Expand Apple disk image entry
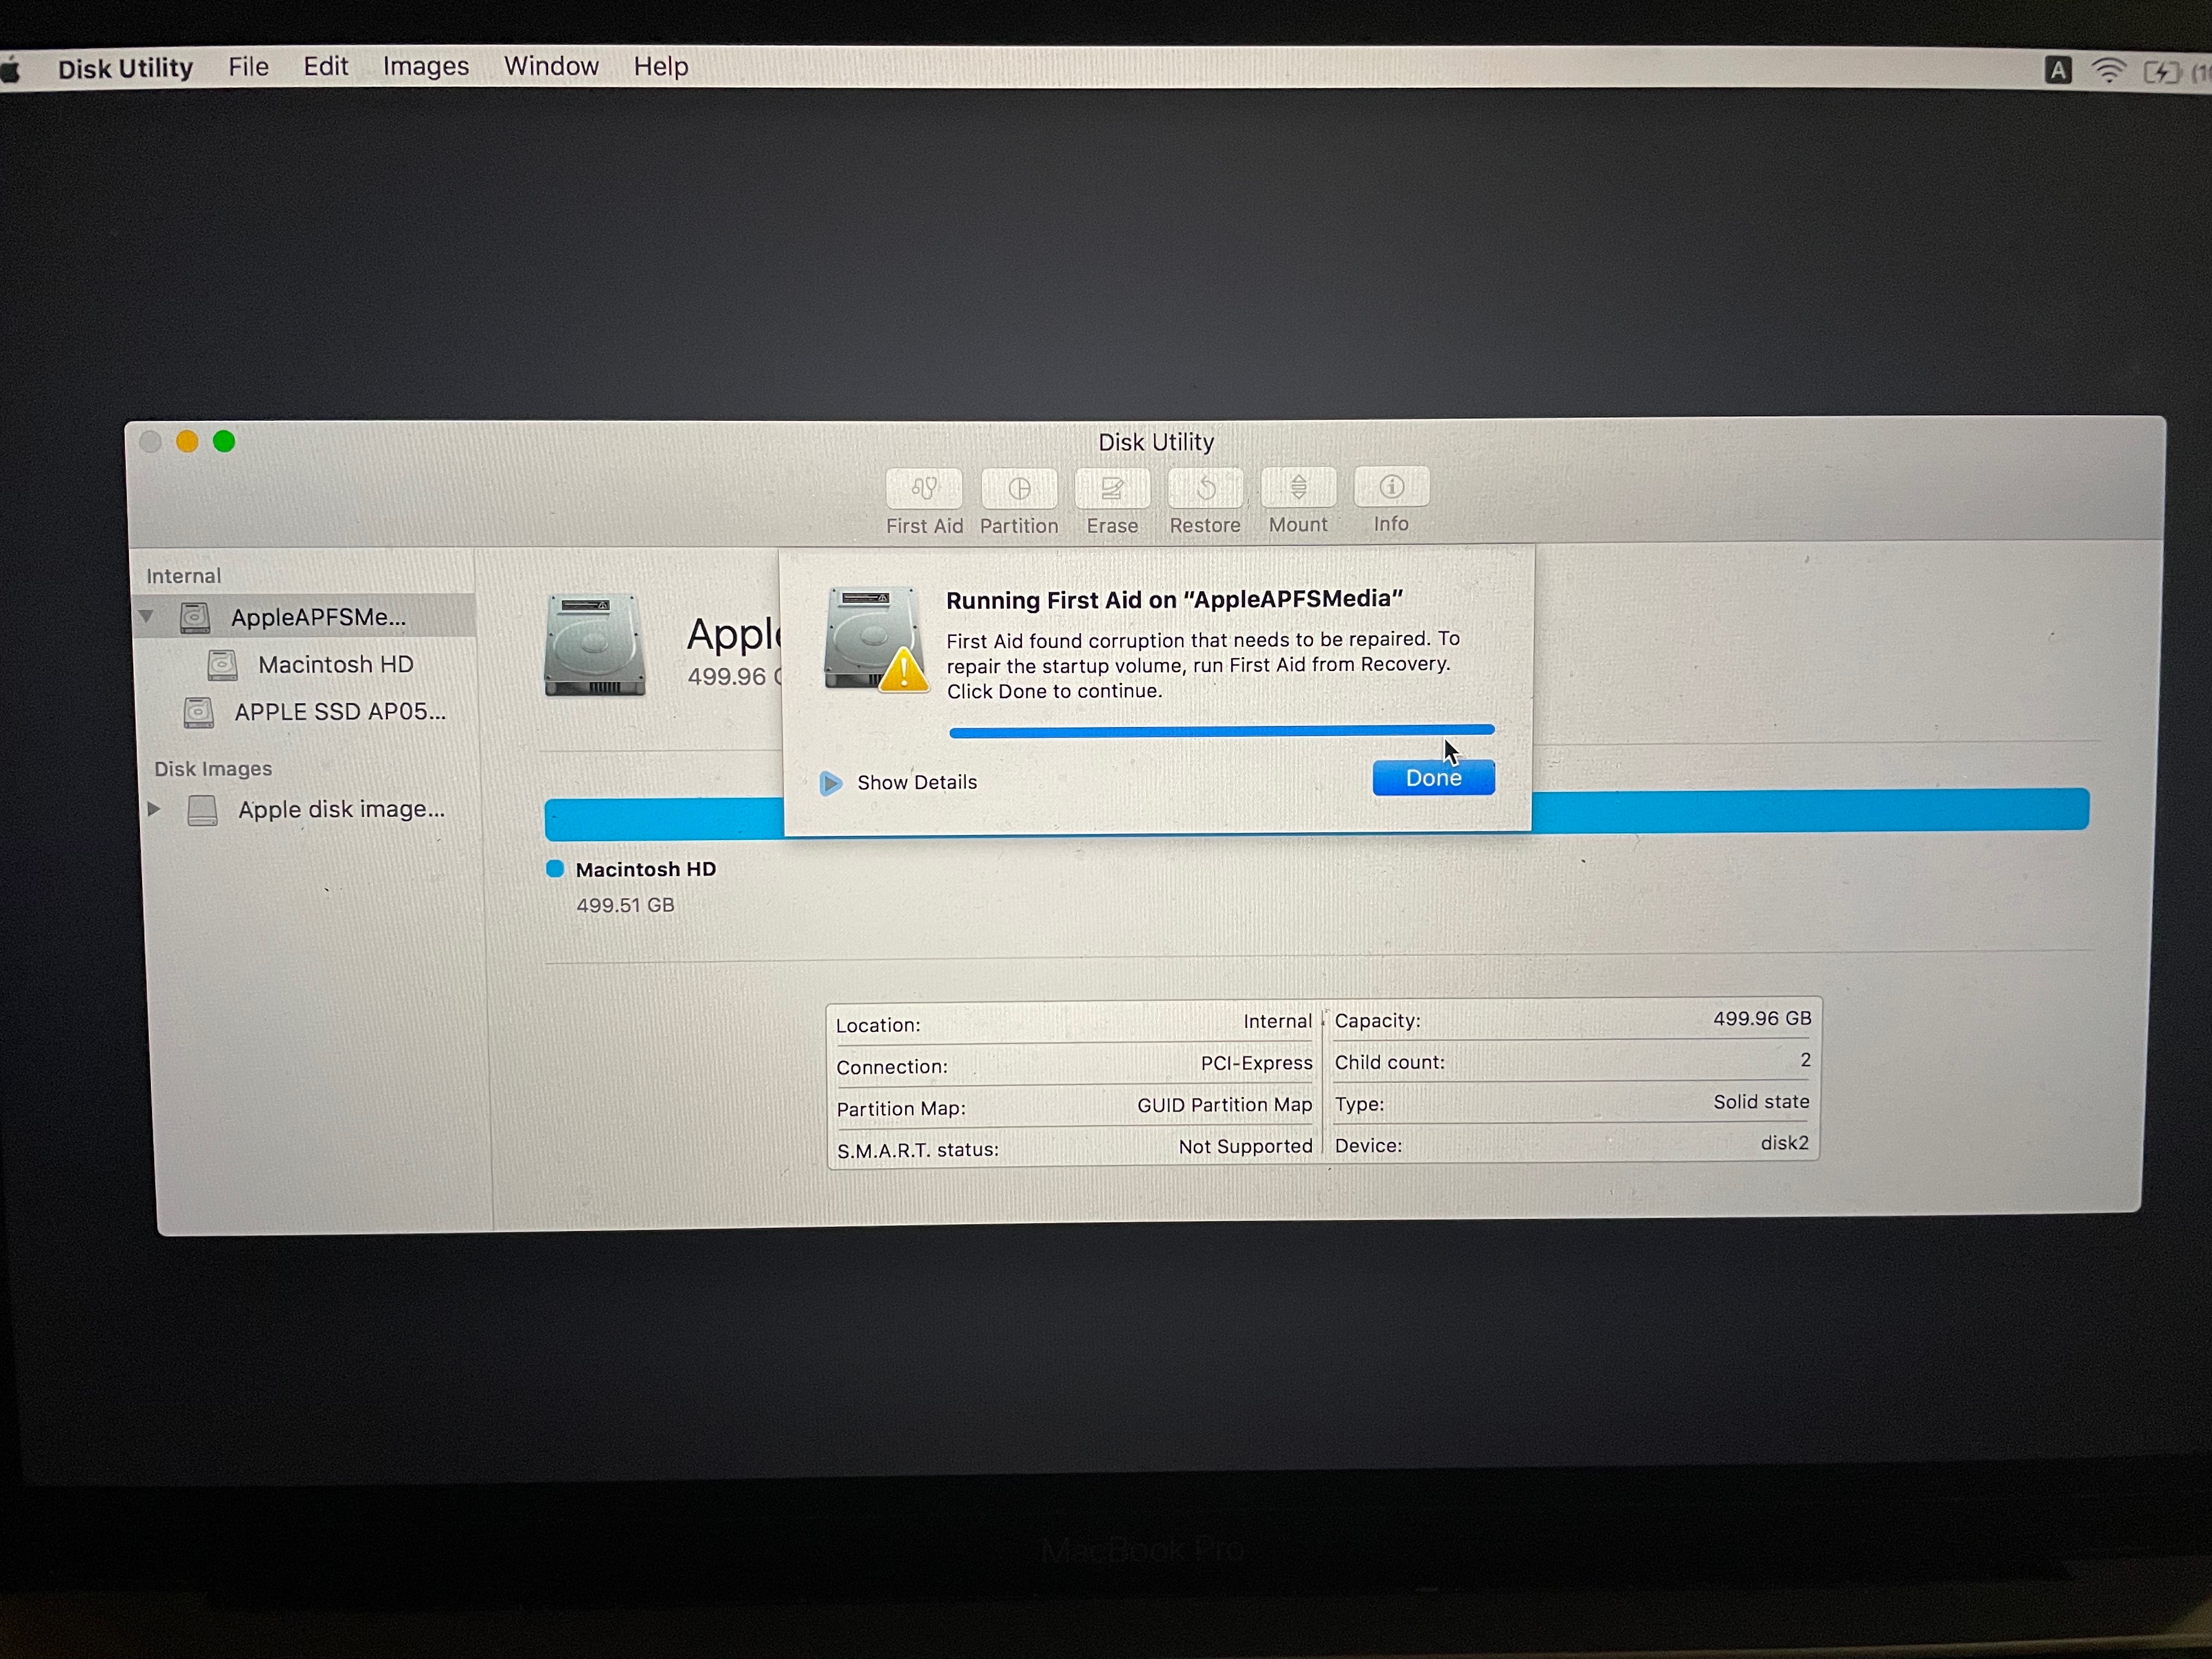Image resolution: width=2212 pixels, height=1659 pixels. [154, 808]
